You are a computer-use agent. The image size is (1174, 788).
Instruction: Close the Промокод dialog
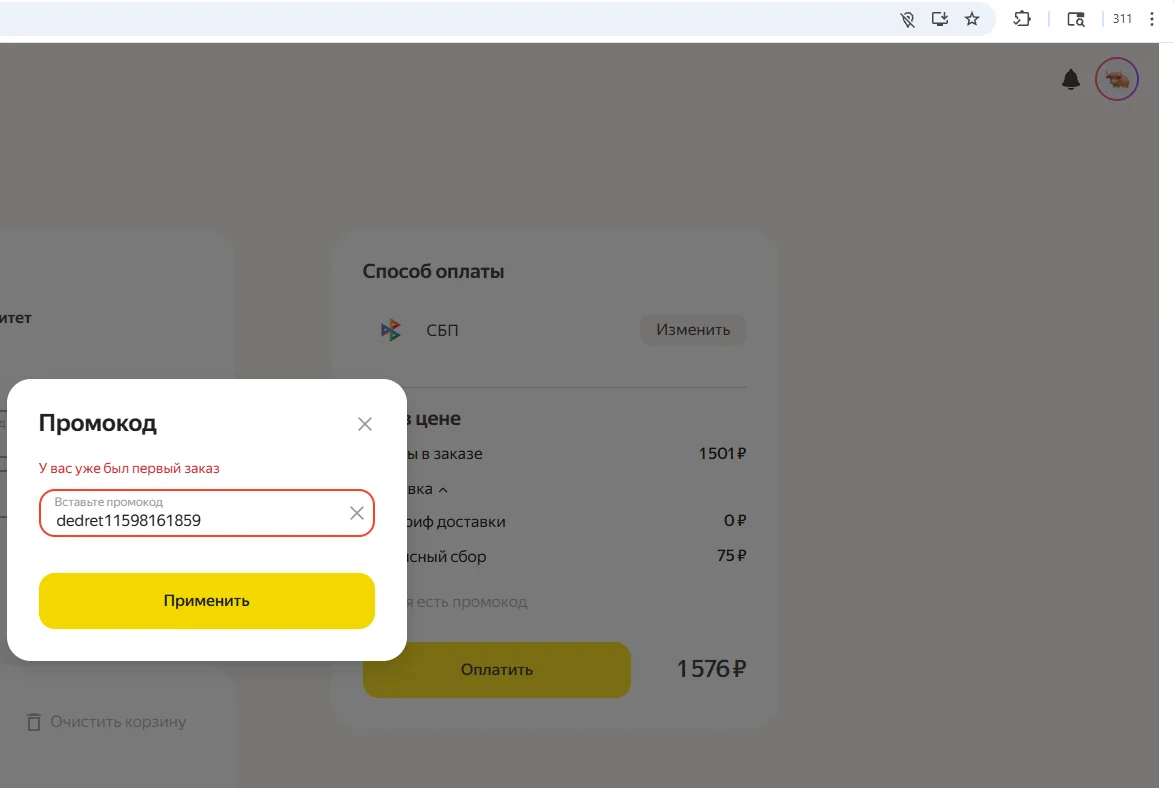pos(365,424)
